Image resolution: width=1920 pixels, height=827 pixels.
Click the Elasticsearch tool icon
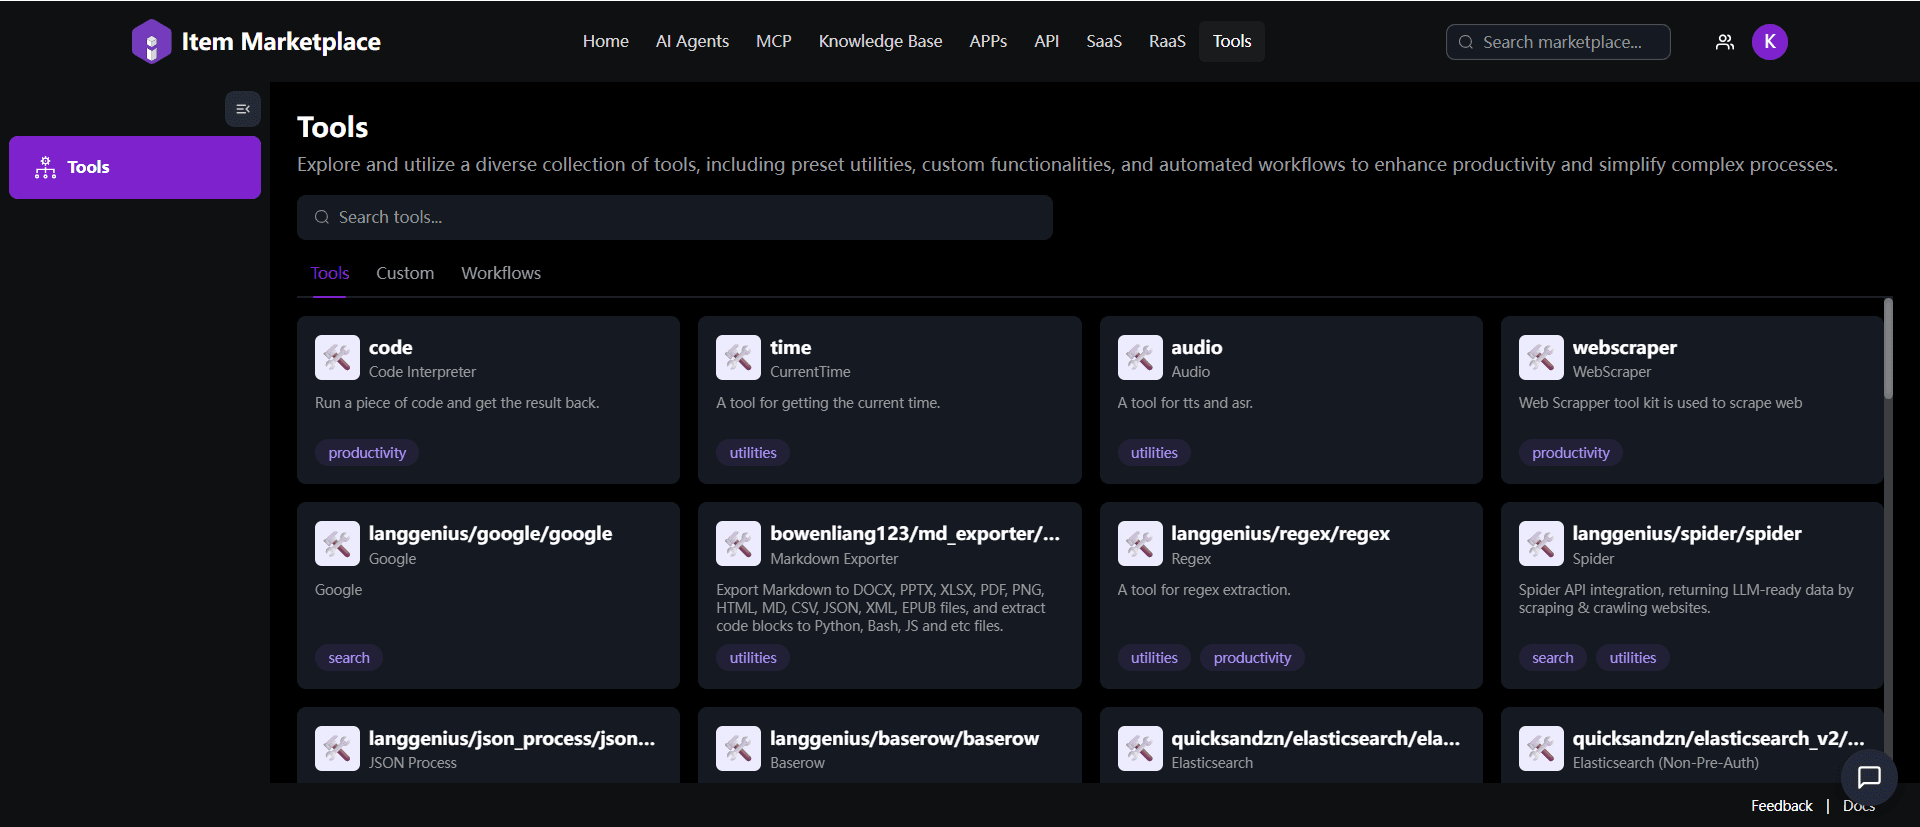pos(1140,748)
